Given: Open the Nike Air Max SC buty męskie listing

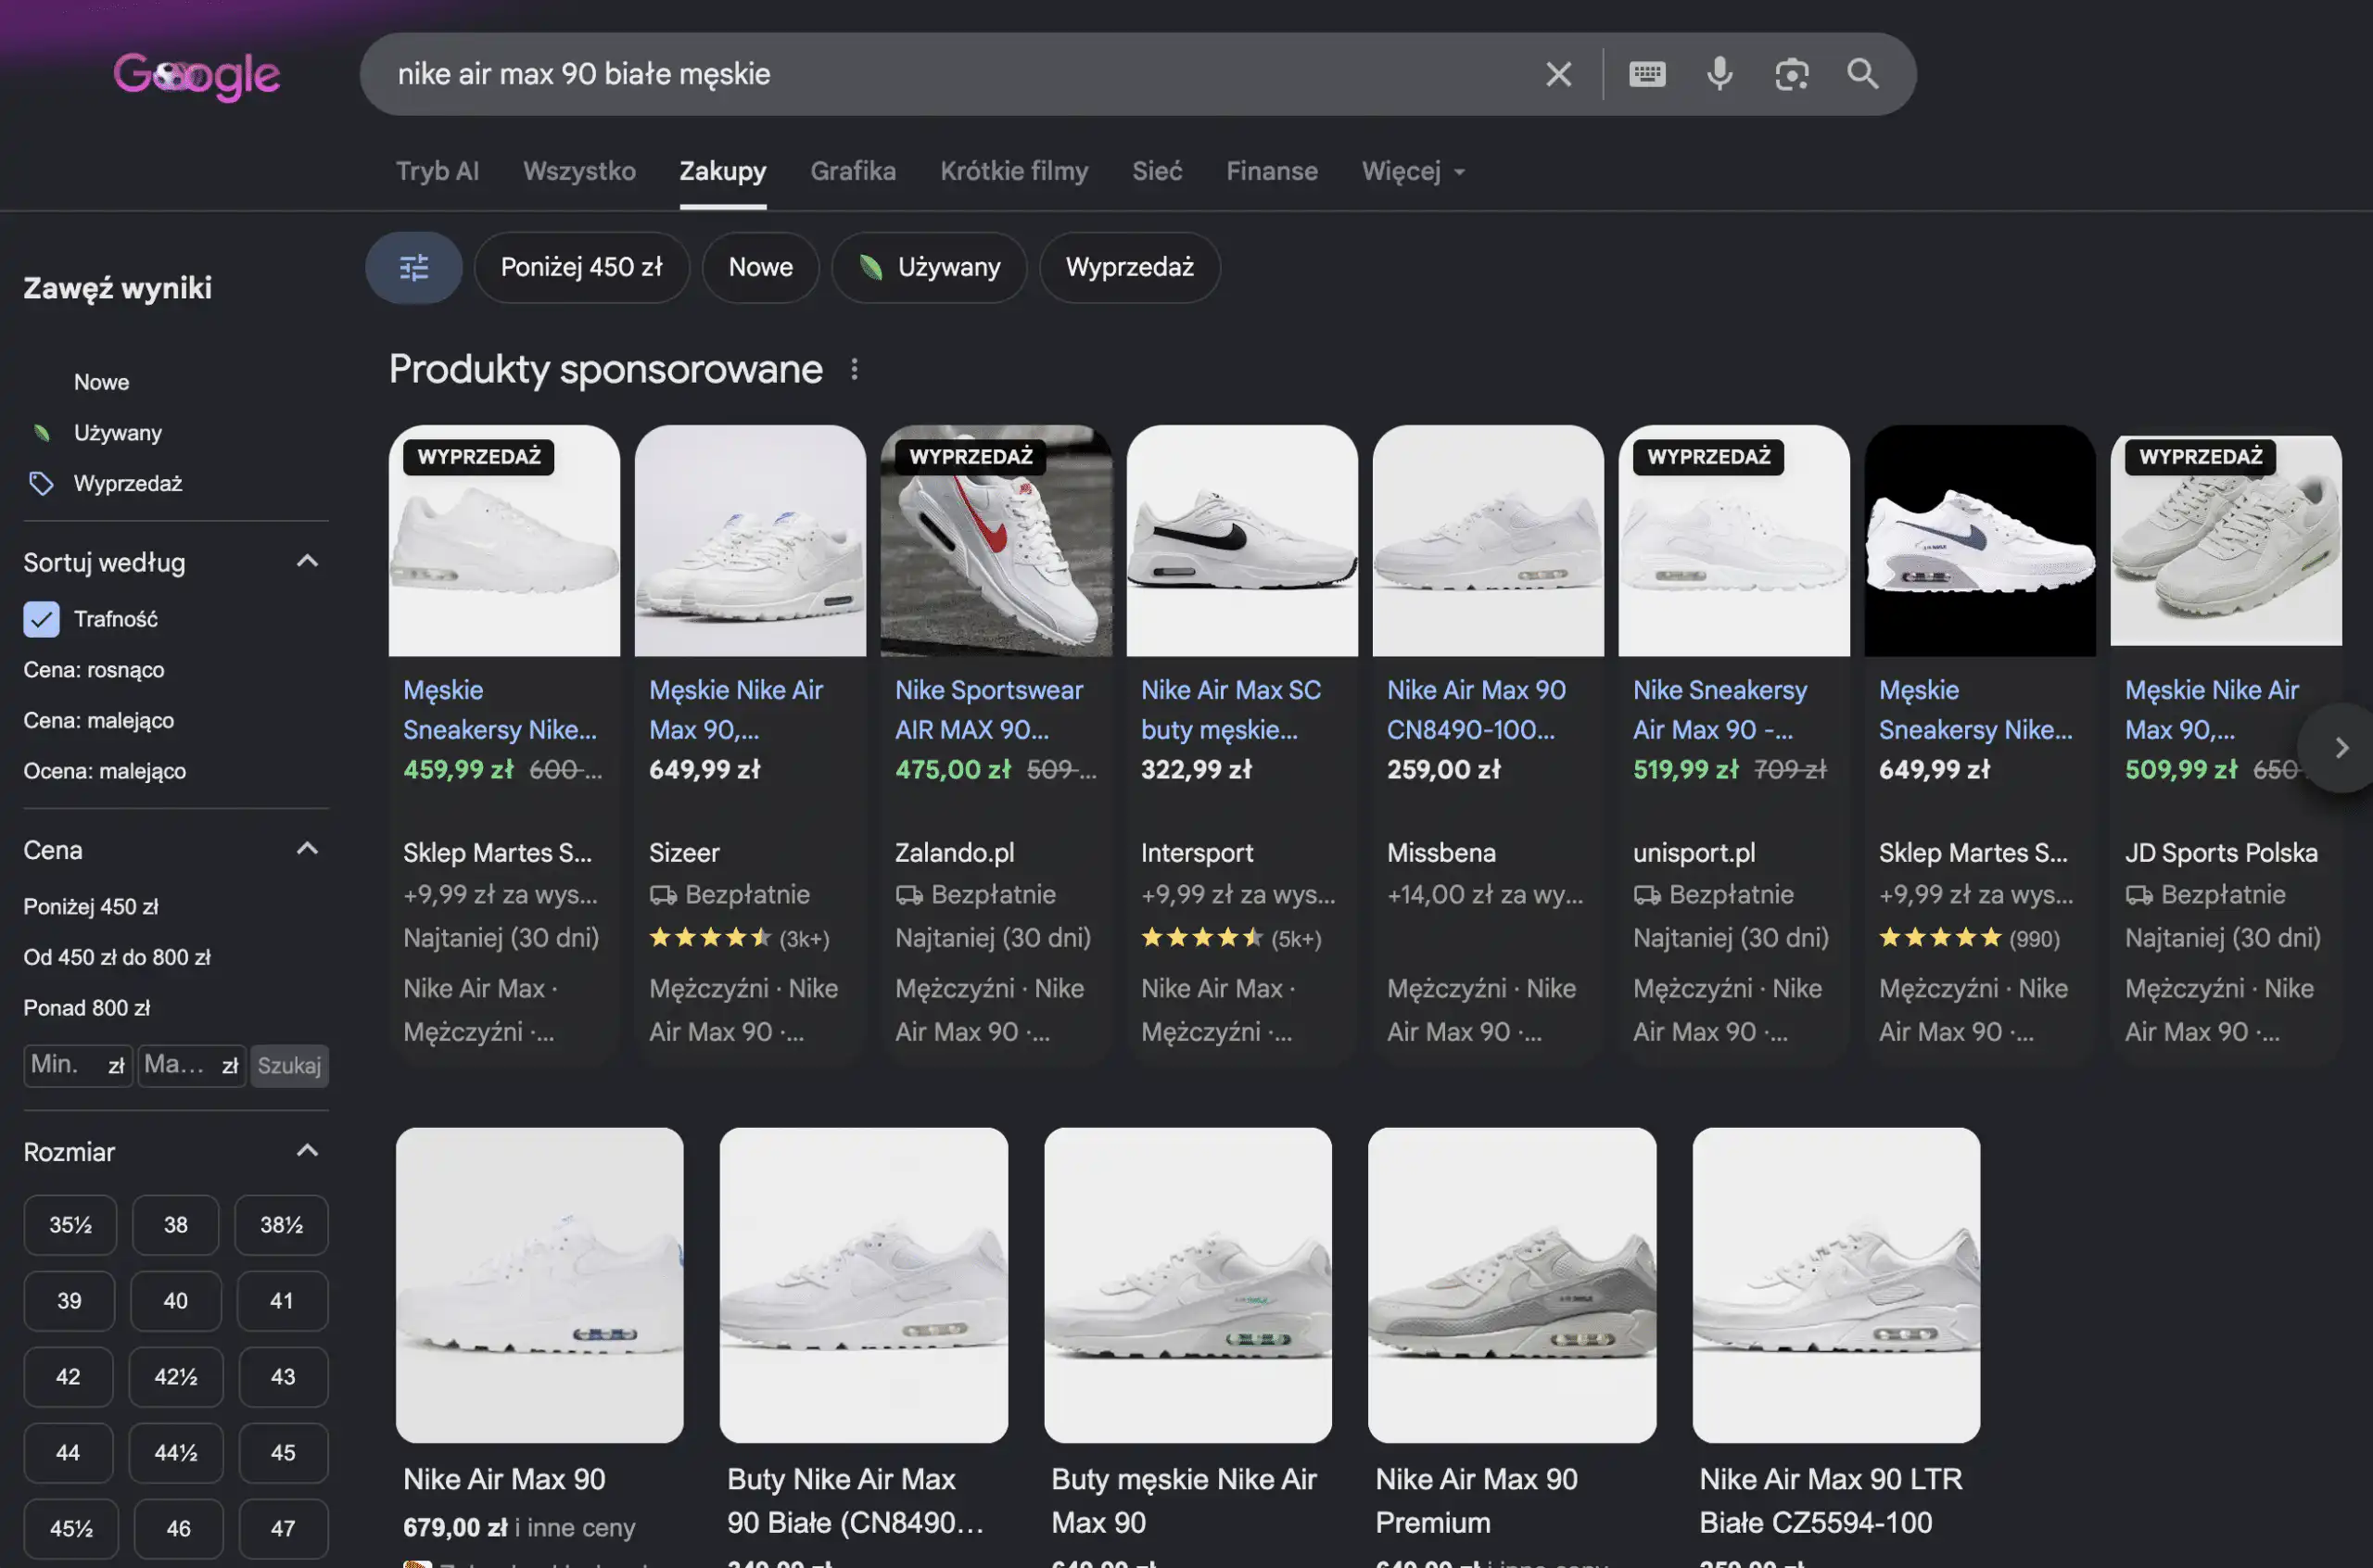Looking at the screenshot, I should [1231, 710].
